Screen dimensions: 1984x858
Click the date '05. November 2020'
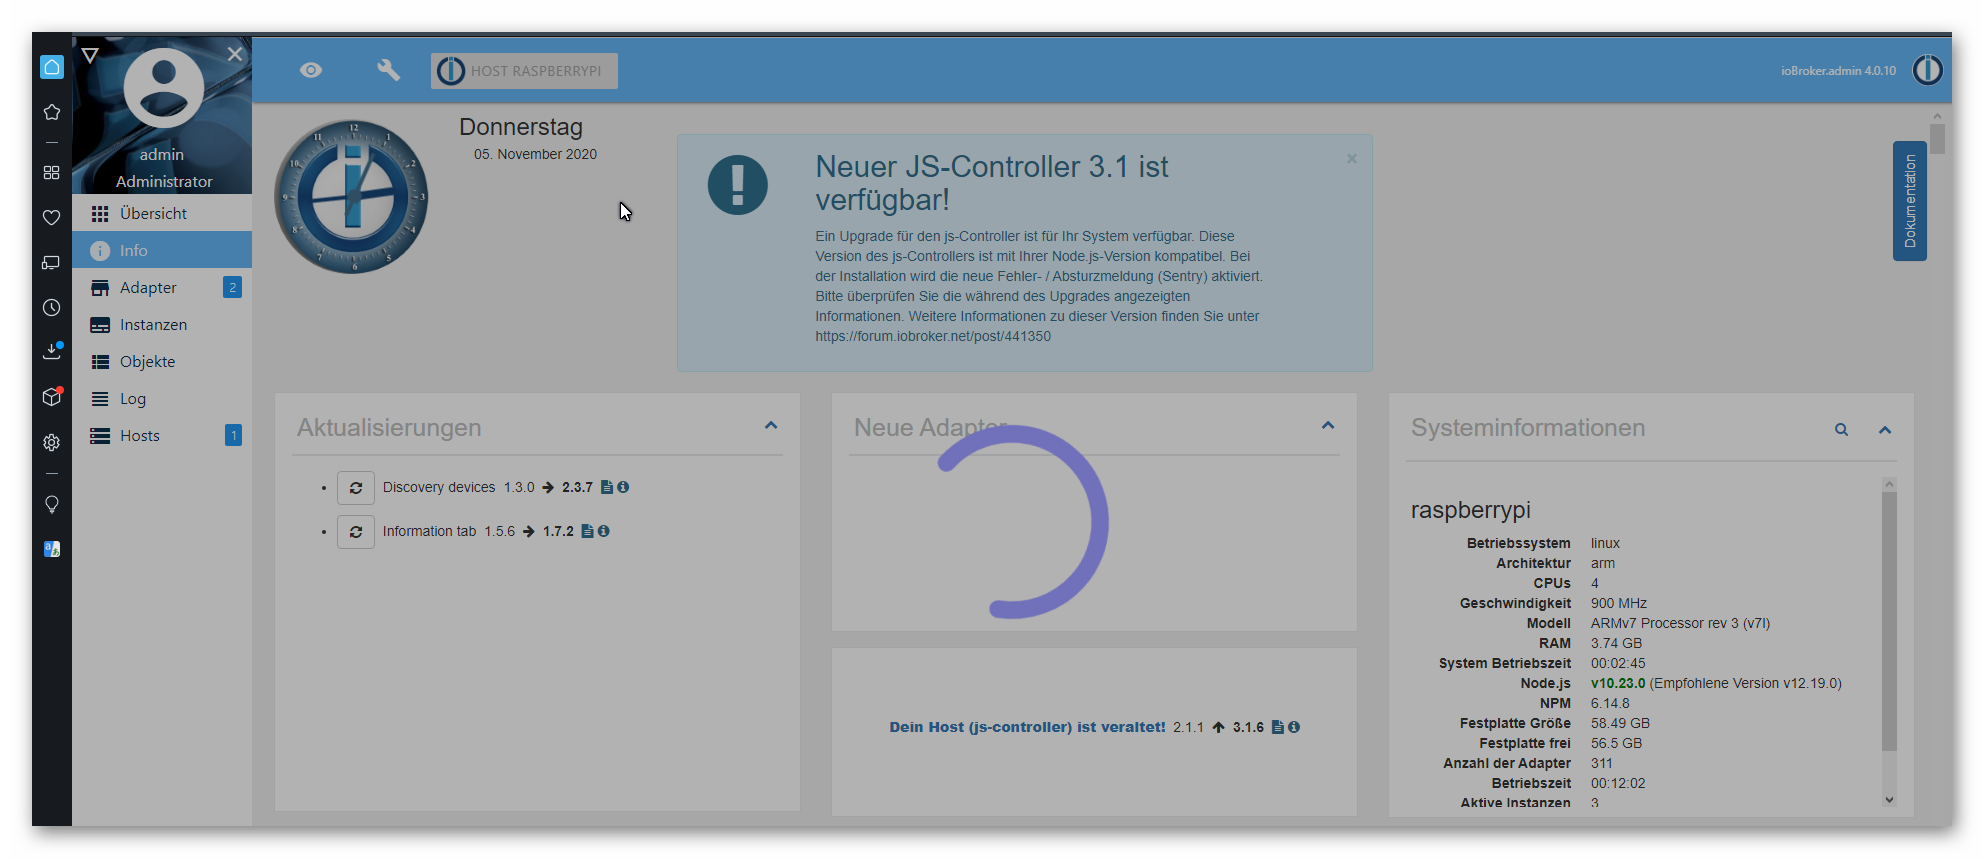click(x=535, y=154)
